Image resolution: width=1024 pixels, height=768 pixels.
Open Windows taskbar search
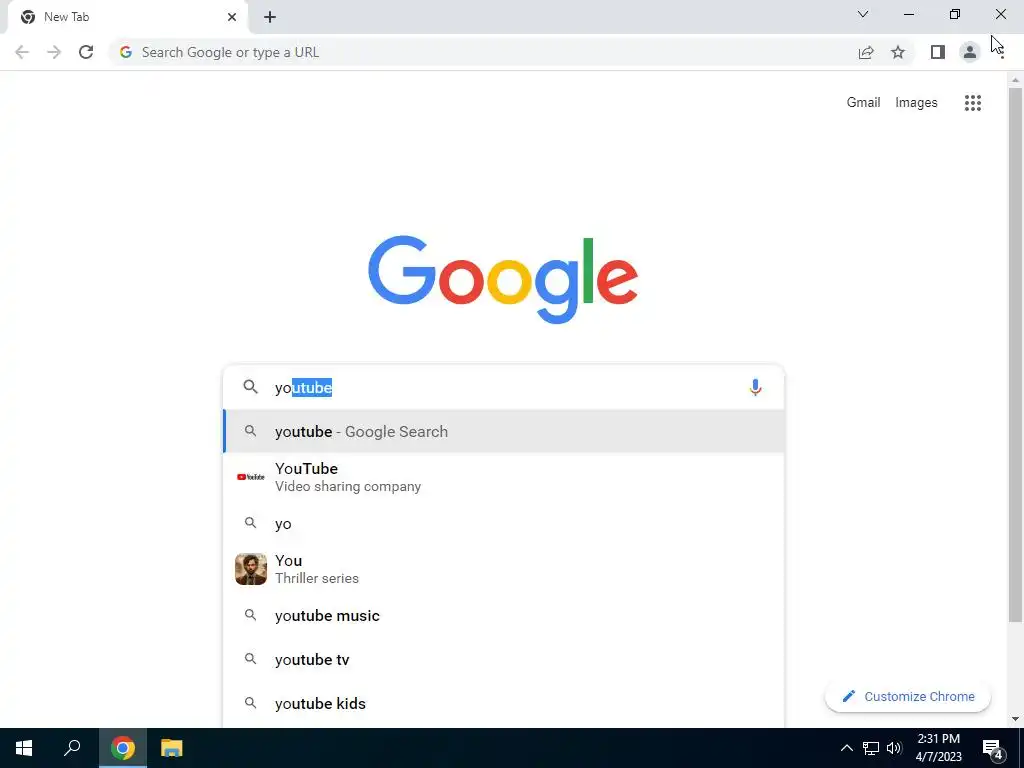pyautogui.click(x=72, y=748)
